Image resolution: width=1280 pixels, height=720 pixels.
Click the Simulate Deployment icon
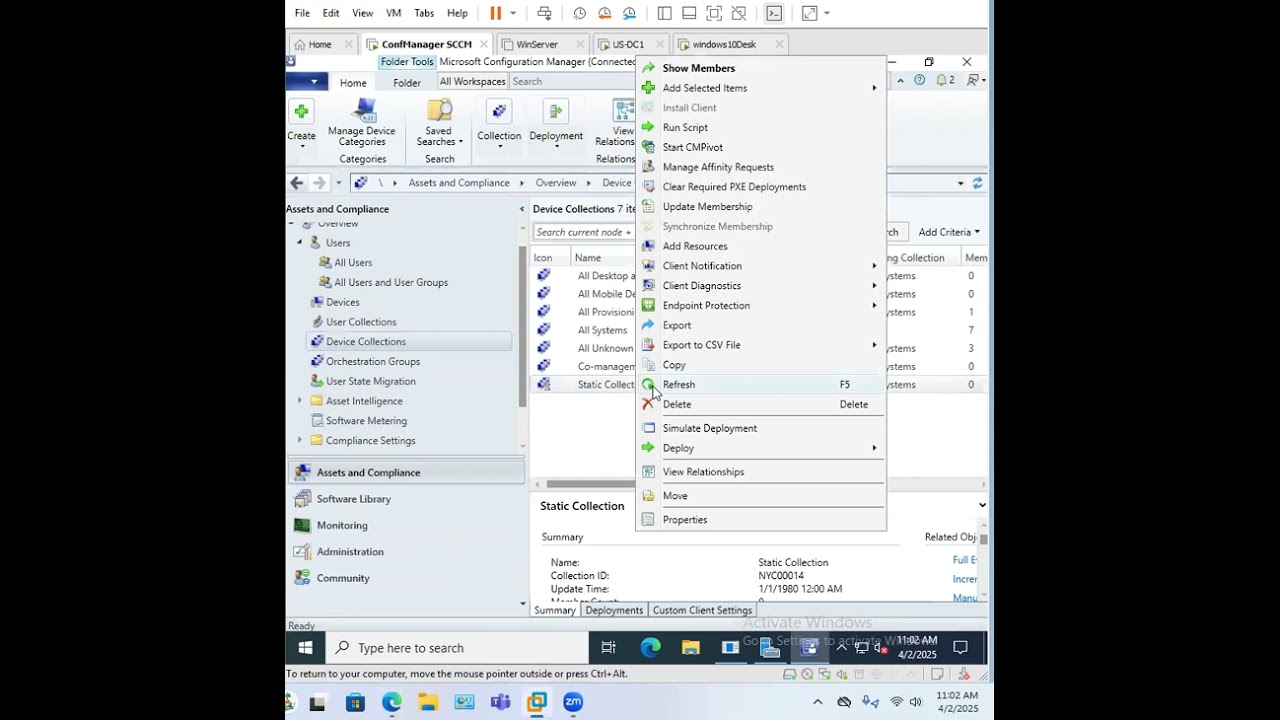click(648, 428)
